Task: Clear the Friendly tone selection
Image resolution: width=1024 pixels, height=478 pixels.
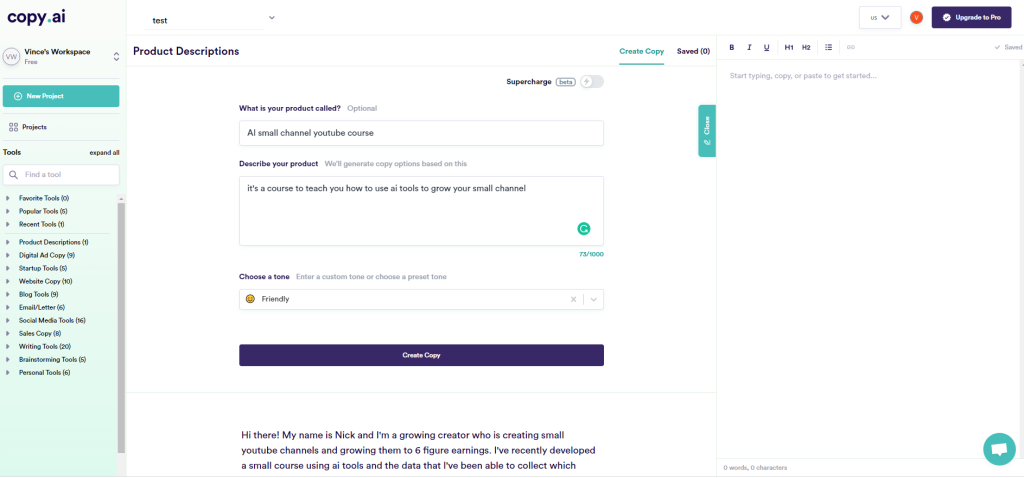Action: click(573, 299)
